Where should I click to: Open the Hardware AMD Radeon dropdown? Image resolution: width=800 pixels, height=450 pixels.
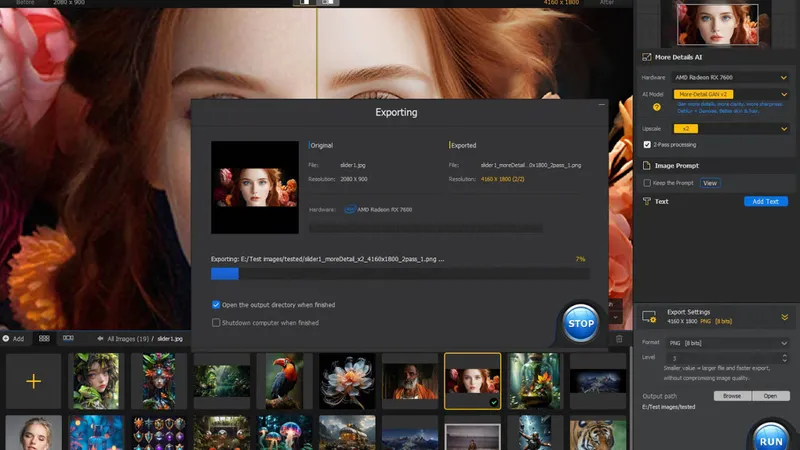pyautogui.click(x=731, y=77)
